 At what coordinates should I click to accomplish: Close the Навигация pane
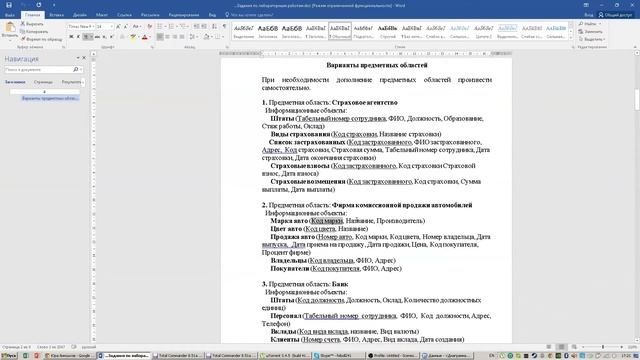coord(84,58)
